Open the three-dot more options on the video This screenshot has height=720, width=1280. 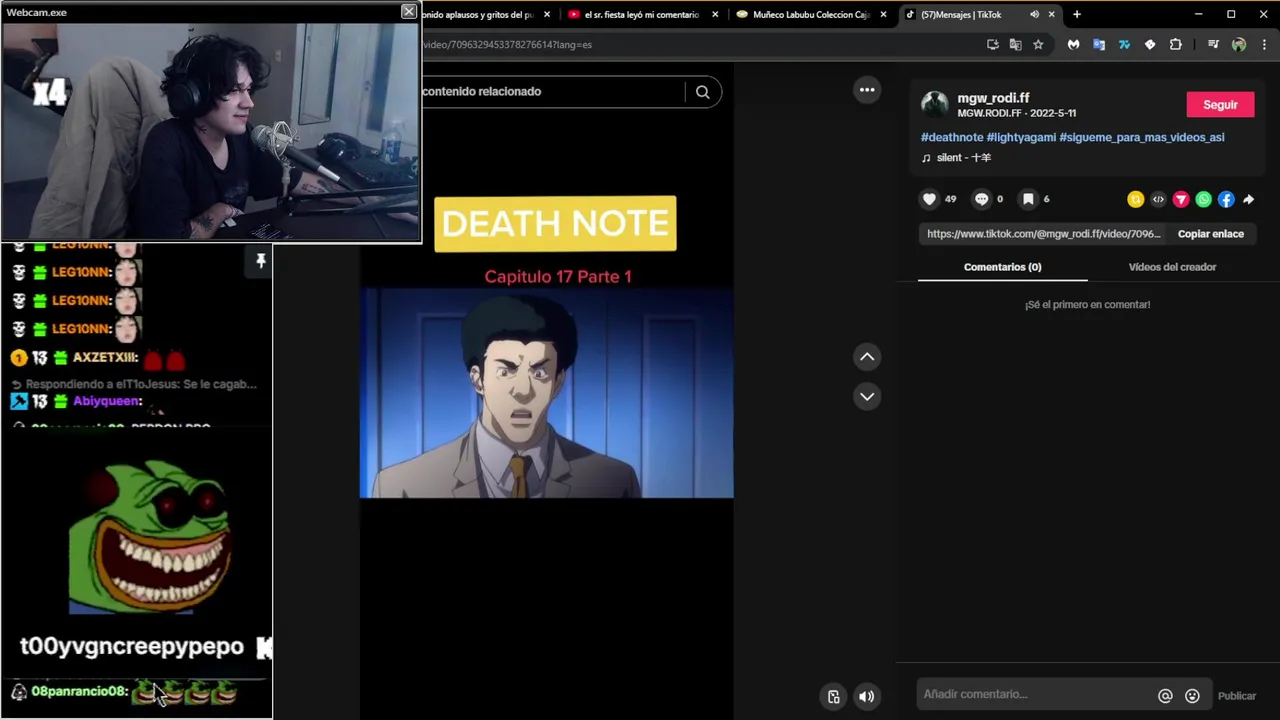point(867,90)
